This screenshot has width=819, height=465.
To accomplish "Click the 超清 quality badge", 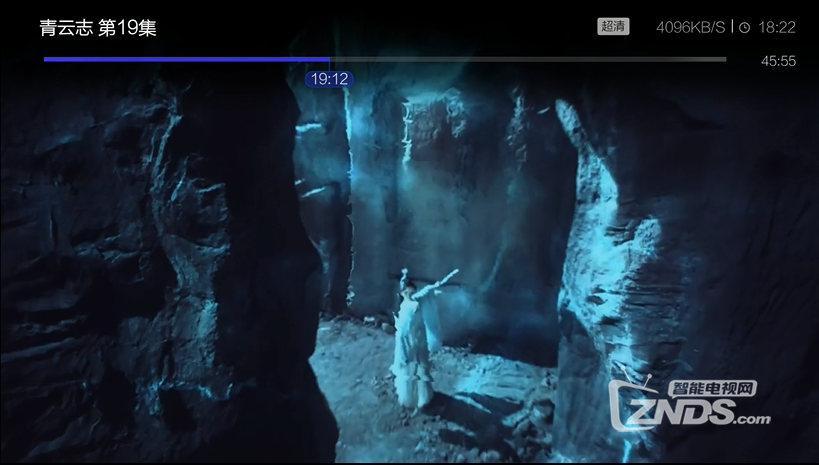I will [613, 27].
